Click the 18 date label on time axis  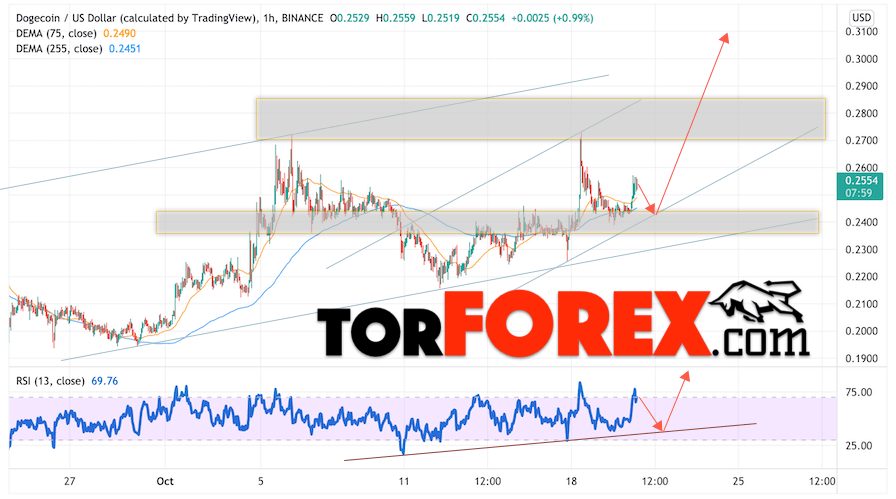[570, 481]
